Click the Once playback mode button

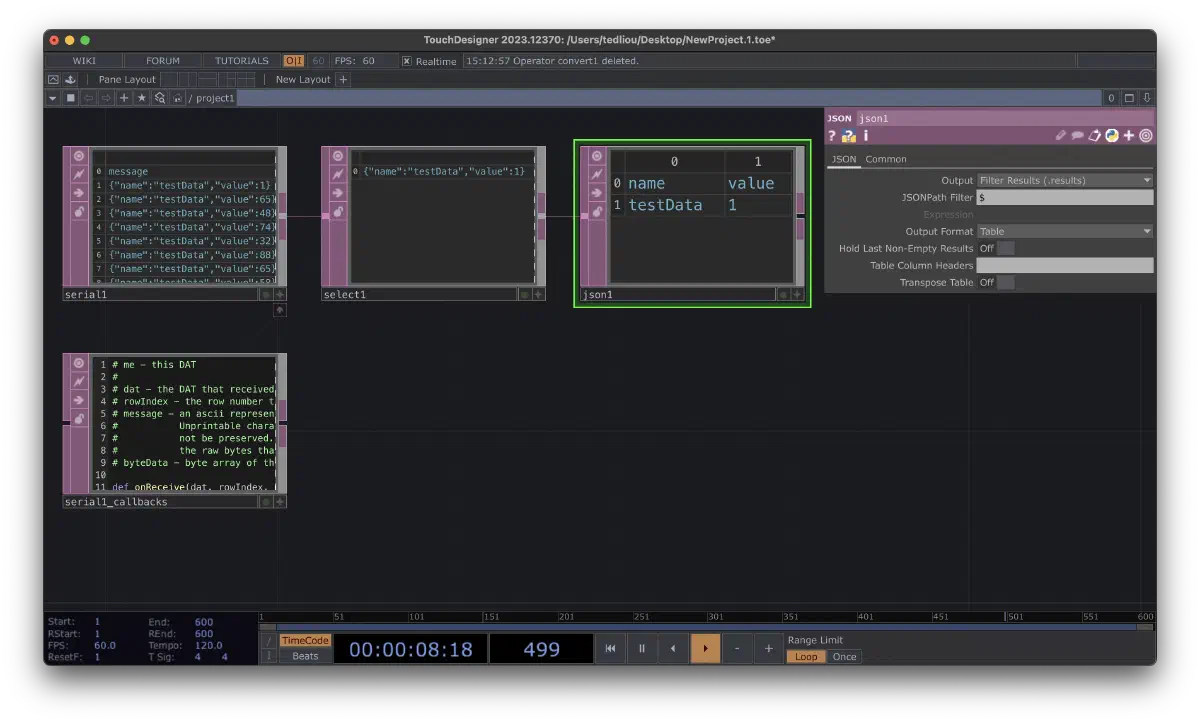pyautogui.click(x=844, y=656)
